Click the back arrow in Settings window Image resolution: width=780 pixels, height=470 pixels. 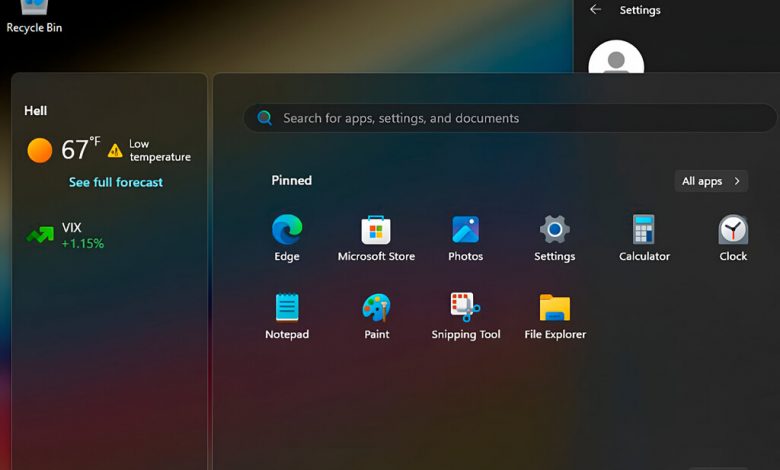[x=595, y=9]
